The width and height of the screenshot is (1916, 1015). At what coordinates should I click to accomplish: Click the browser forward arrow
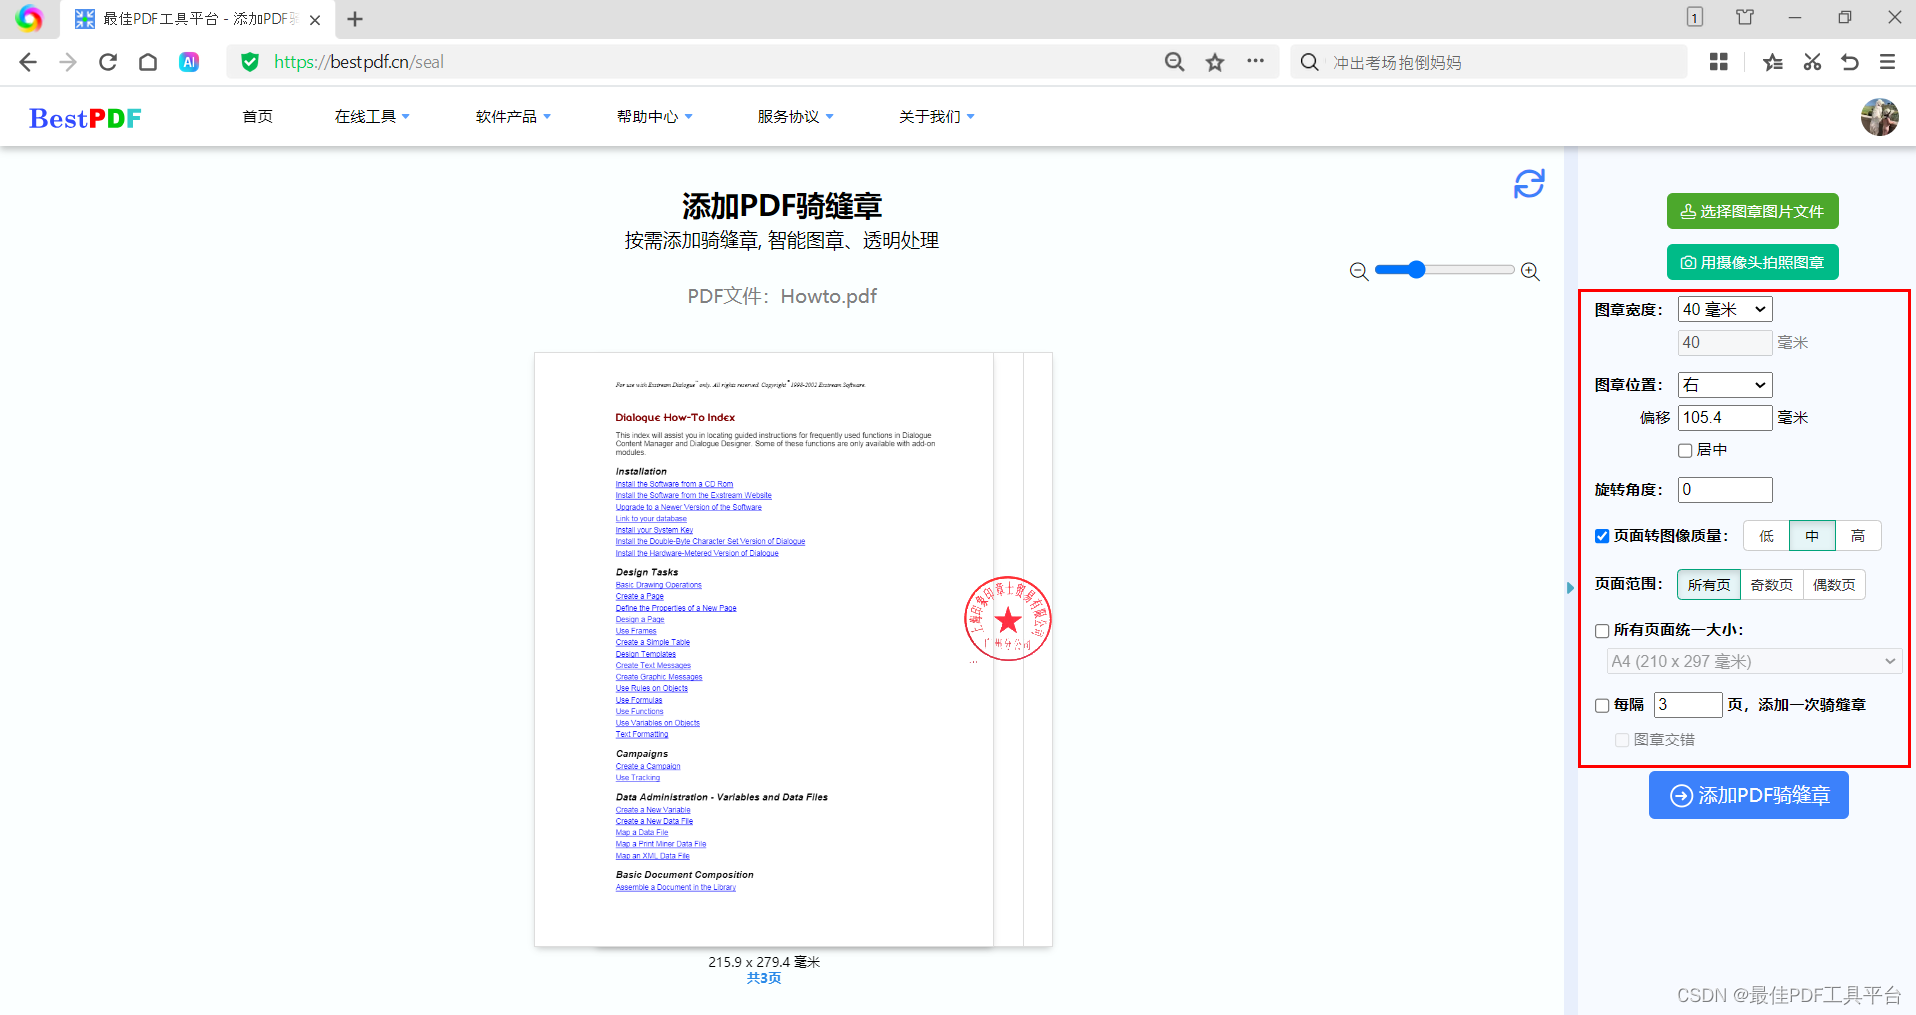click(x=68, y=62)
